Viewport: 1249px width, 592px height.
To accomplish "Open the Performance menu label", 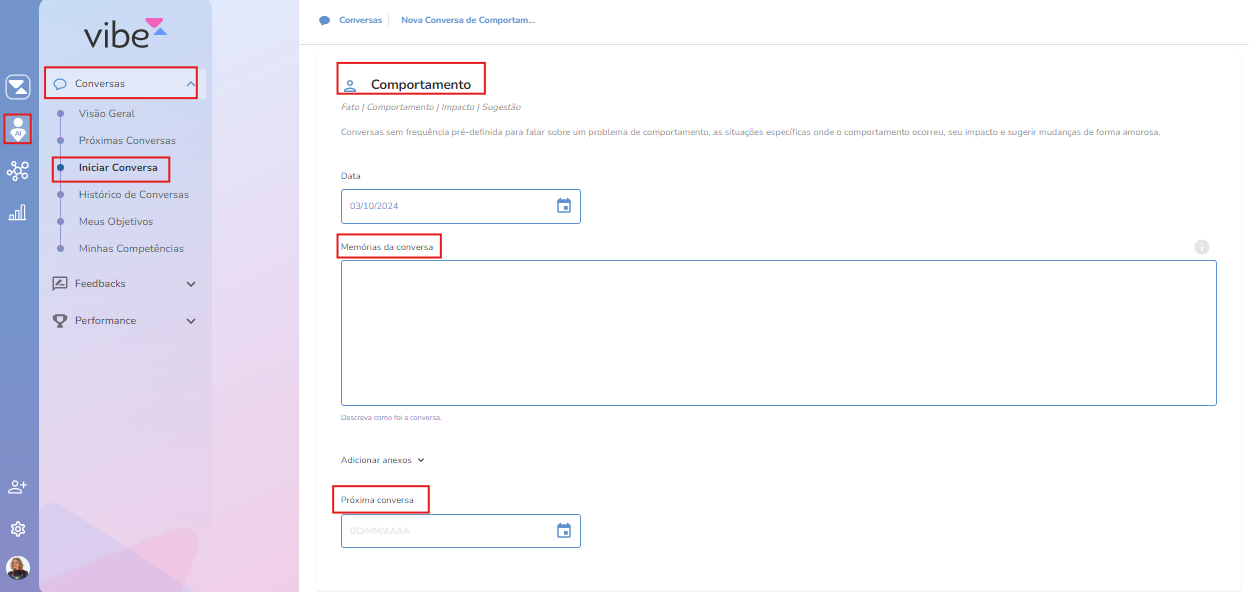I will coord(105,321).
